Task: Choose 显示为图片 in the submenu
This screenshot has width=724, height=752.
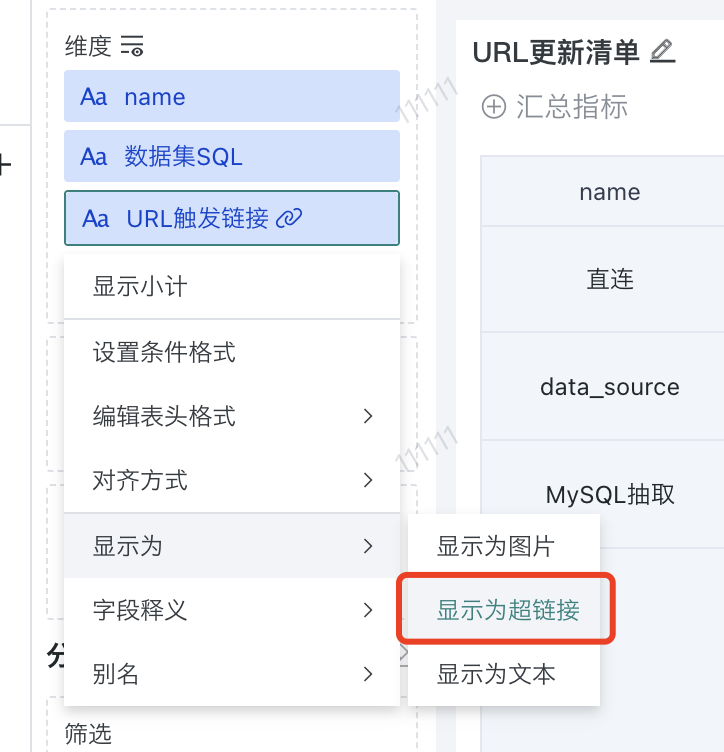Action: pos(495,546)
